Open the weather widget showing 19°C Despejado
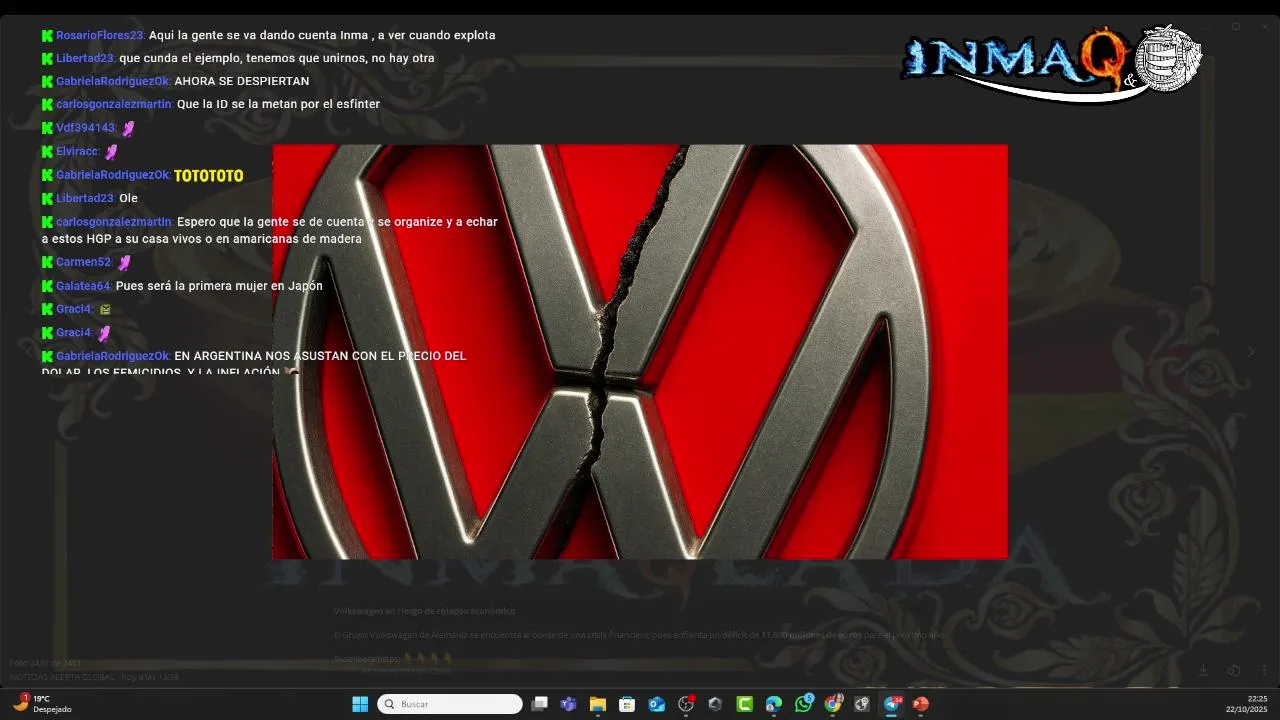This screenshot has width=1280, height=720. (42, 704)
